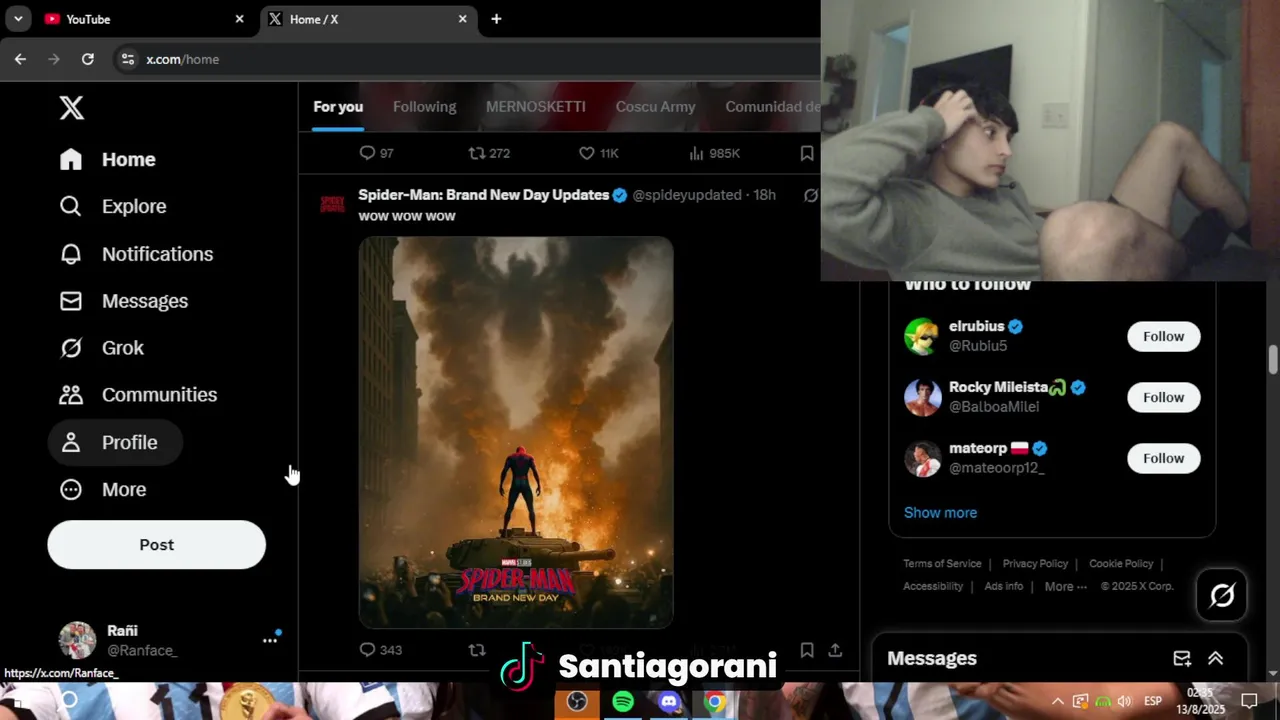1280x720 pixels.
Task: Reply to the Spider-Man post with 343 replies
Action: click(380, 650)
